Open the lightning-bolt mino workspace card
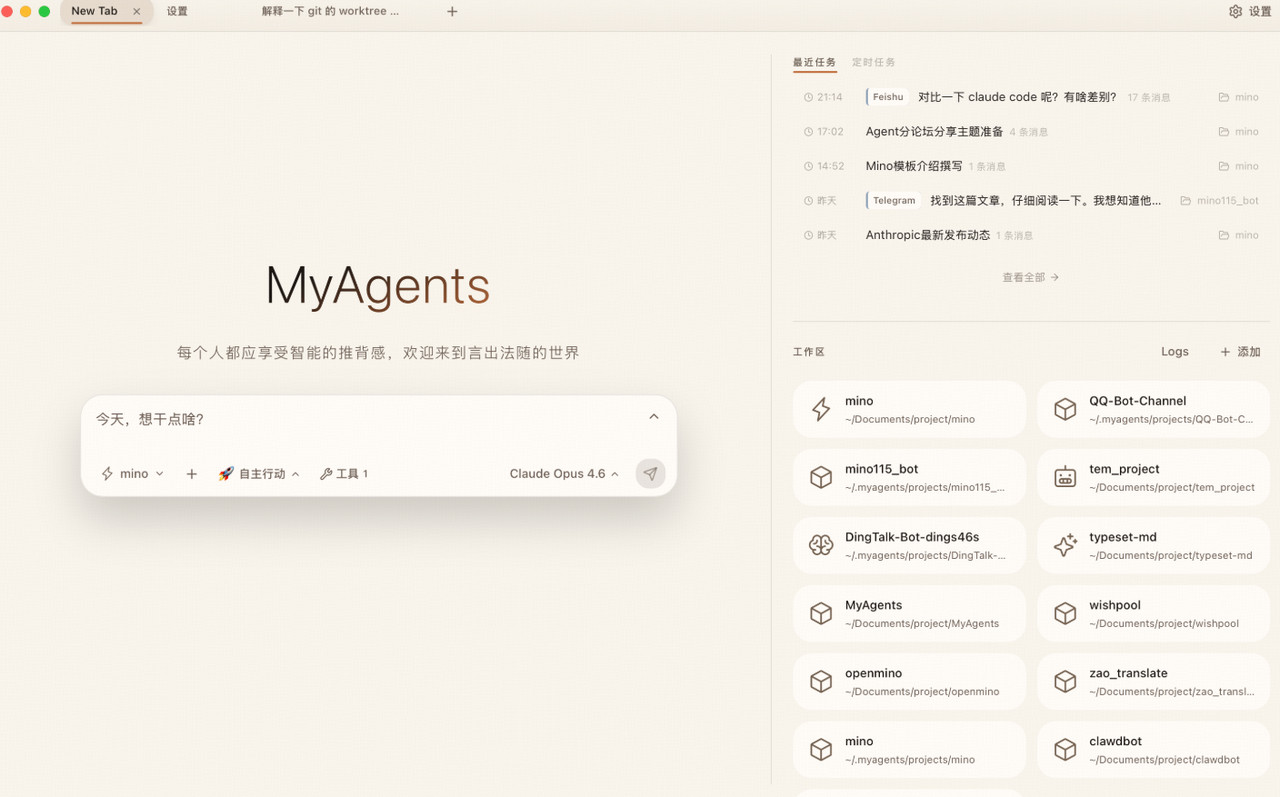This screenshot has height=797, width=1280. coord(909,409)
